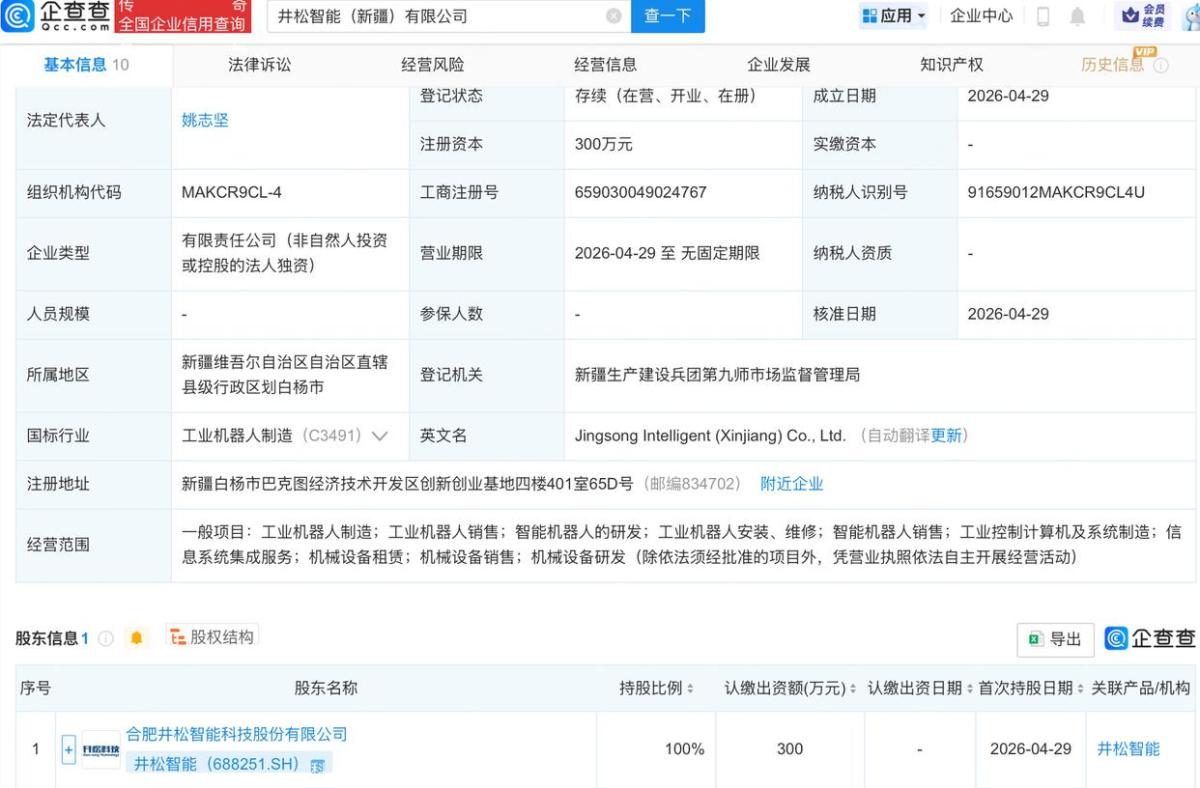This screenshot has width=1200, height=788.
Task: Open the mobile phone app icon
Action: point(1043,16)
